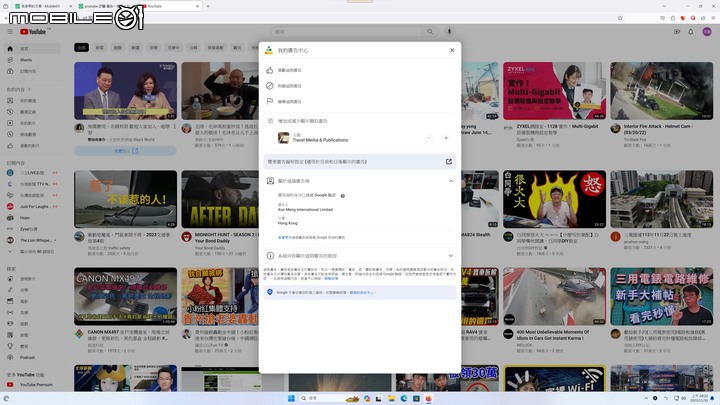This screenshot has height=405, width=720.
Task: Click the shield icon in the Google privacy banner
Action: (x=270, y=292)
